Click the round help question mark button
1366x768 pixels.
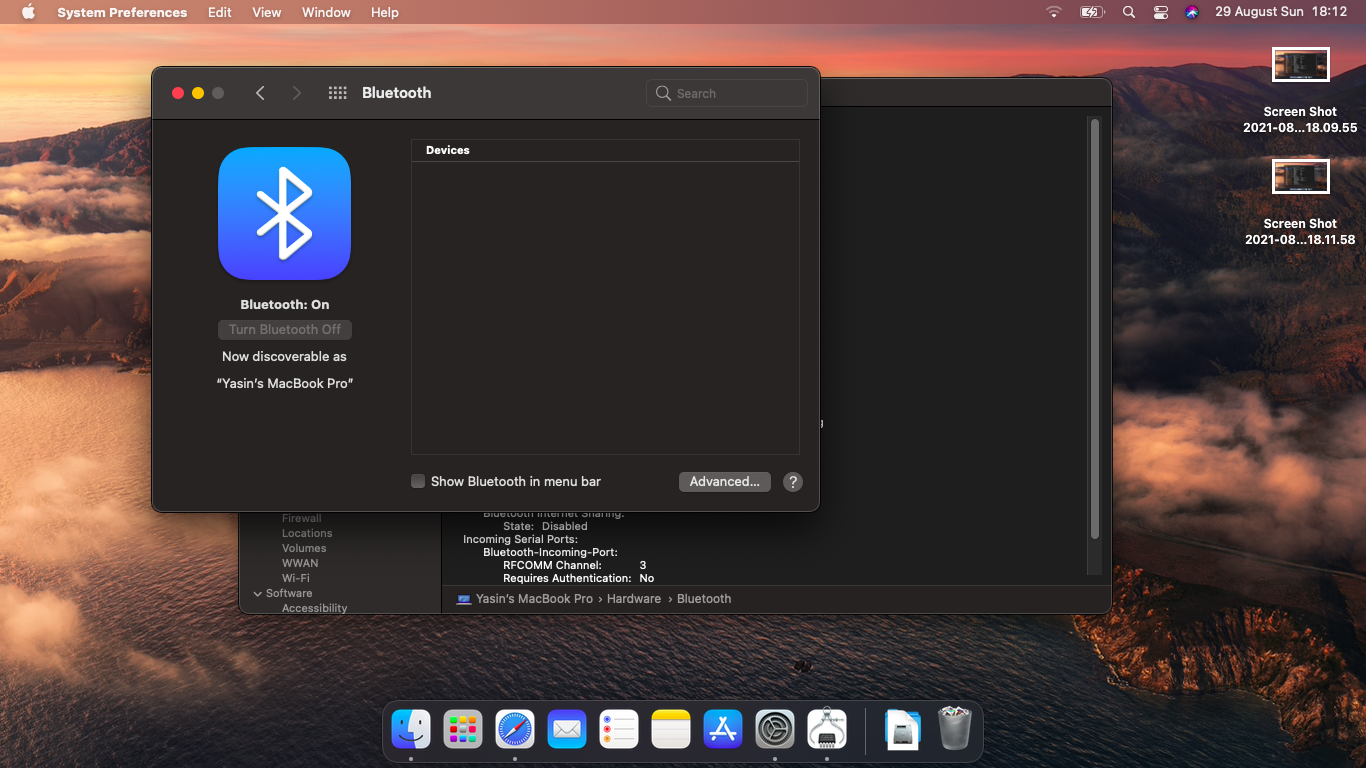point(792,482)
